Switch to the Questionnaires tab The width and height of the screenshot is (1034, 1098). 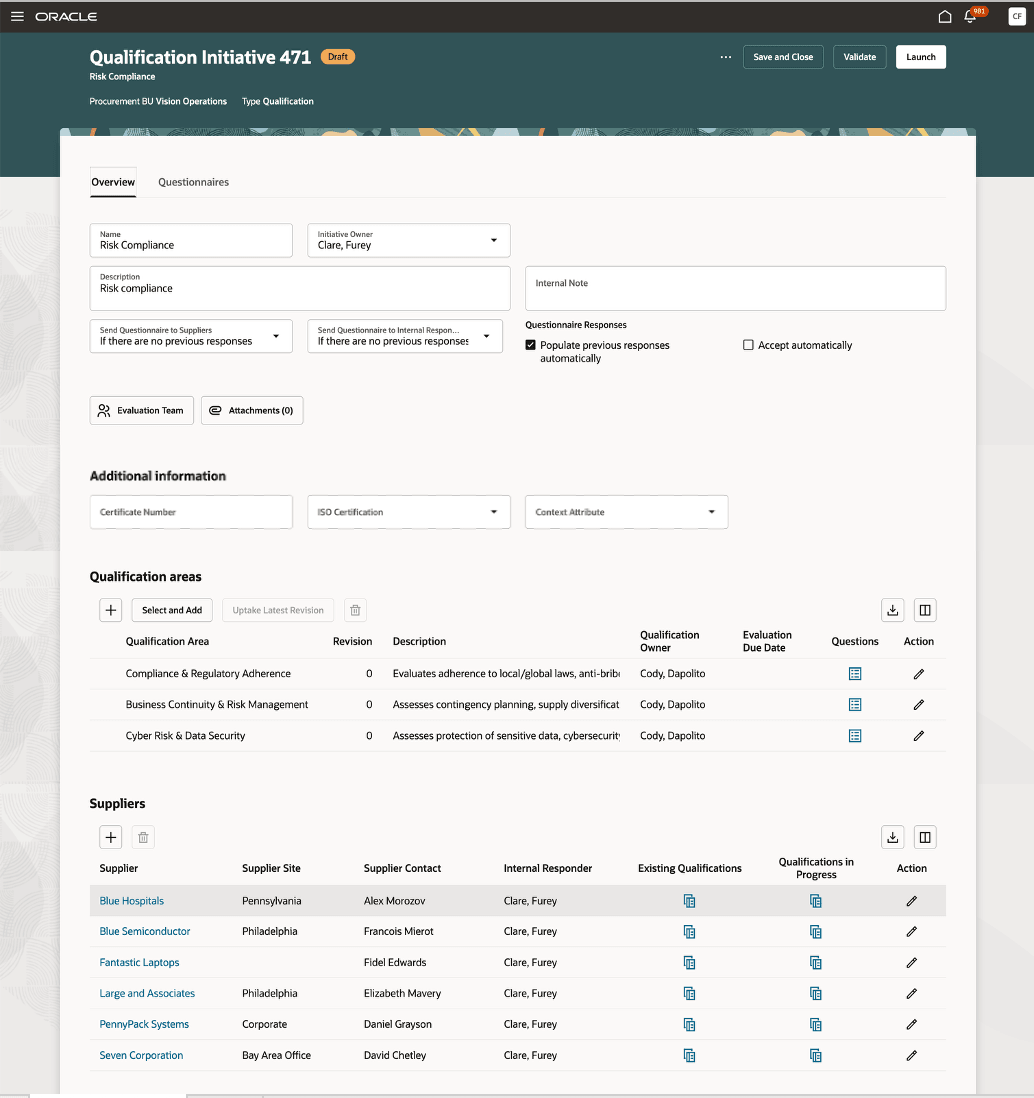[x=193, y=182]
